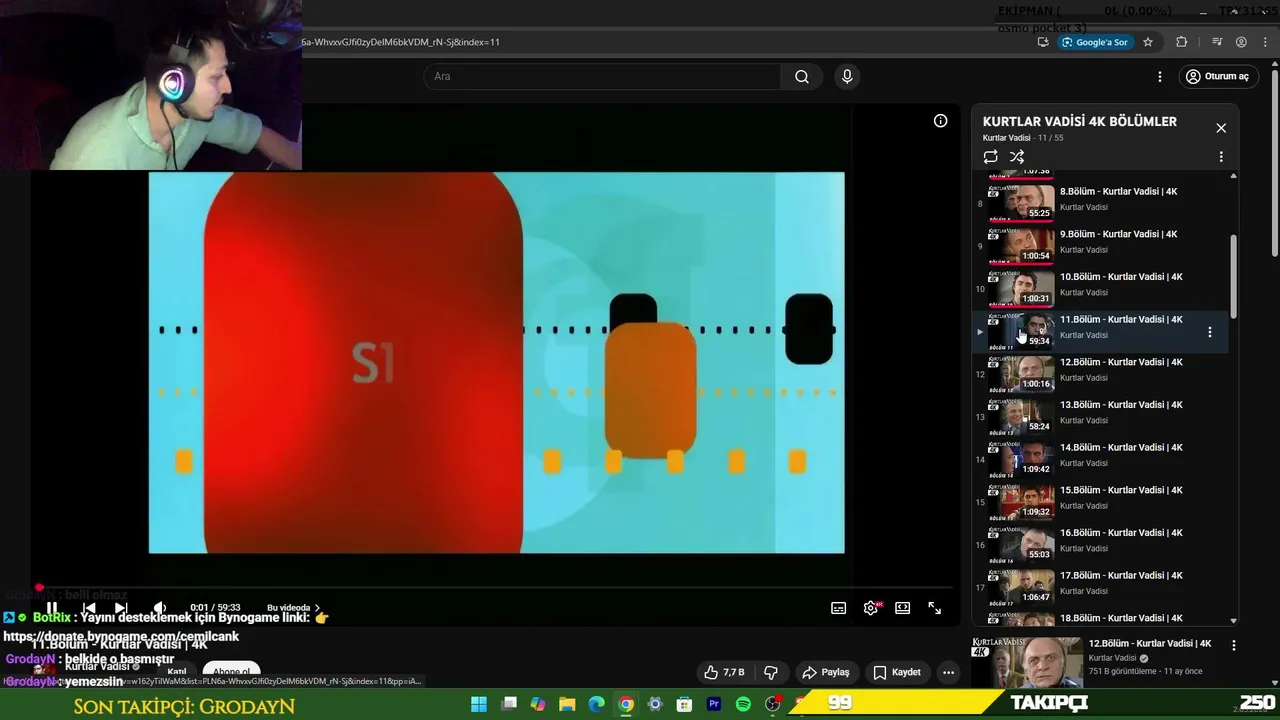Open the video info card icon

pyautogui.click(x=941, y=121)
